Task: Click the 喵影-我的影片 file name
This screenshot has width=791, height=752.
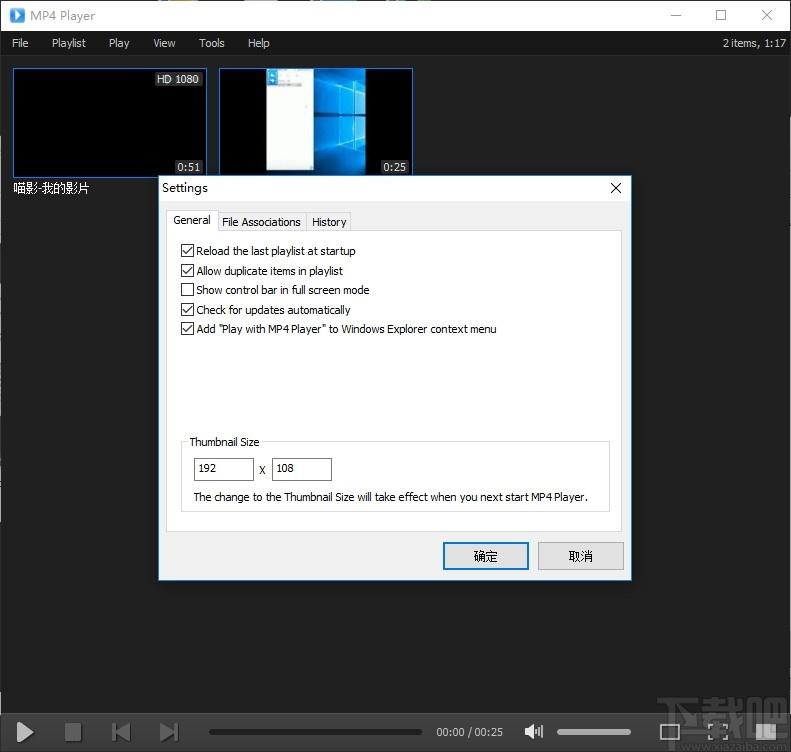Action: pos(51,189)
